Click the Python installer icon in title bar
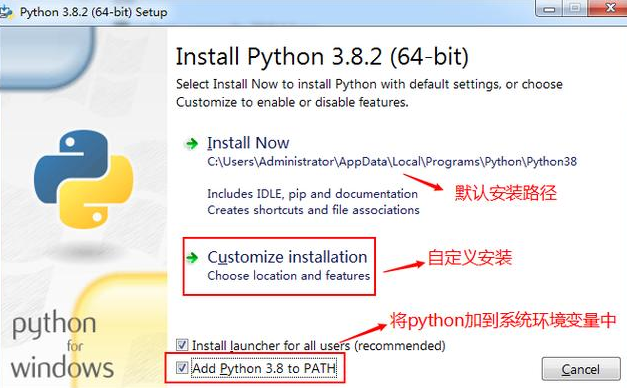This screenshot has height=388, width=627. [x=6, y=12]
